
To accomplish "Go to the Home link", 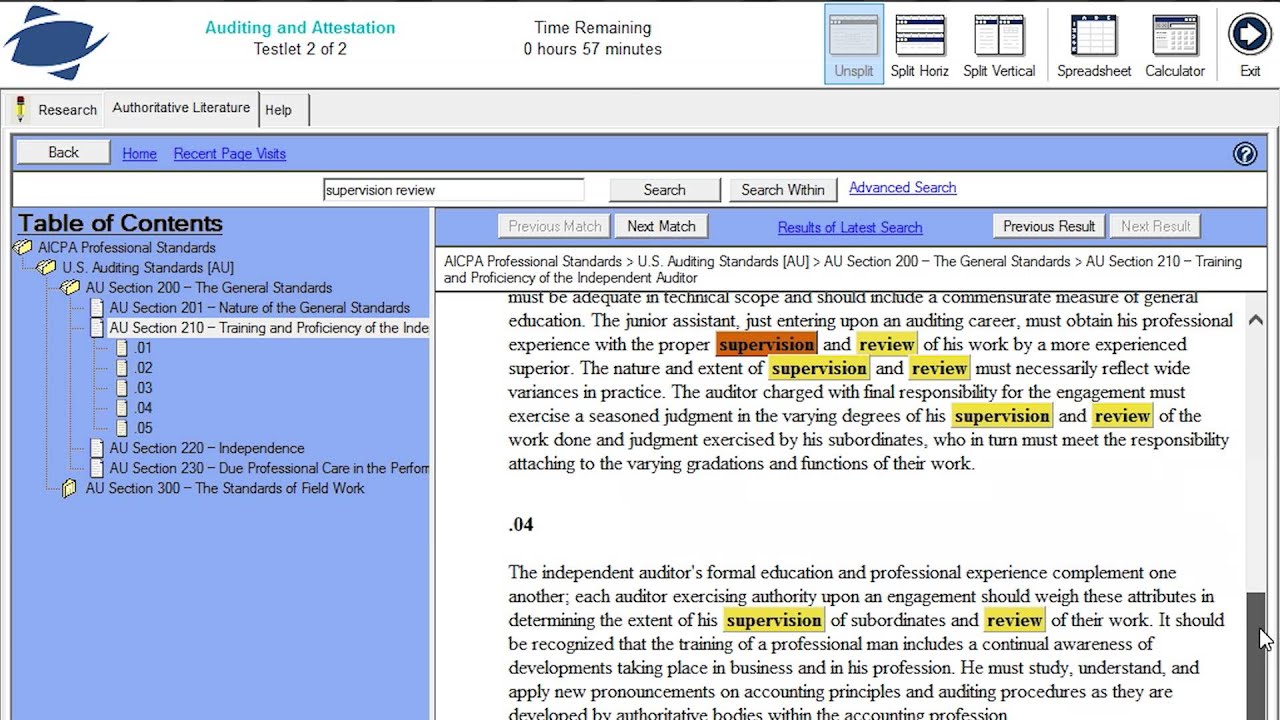I will coord(139,153).
